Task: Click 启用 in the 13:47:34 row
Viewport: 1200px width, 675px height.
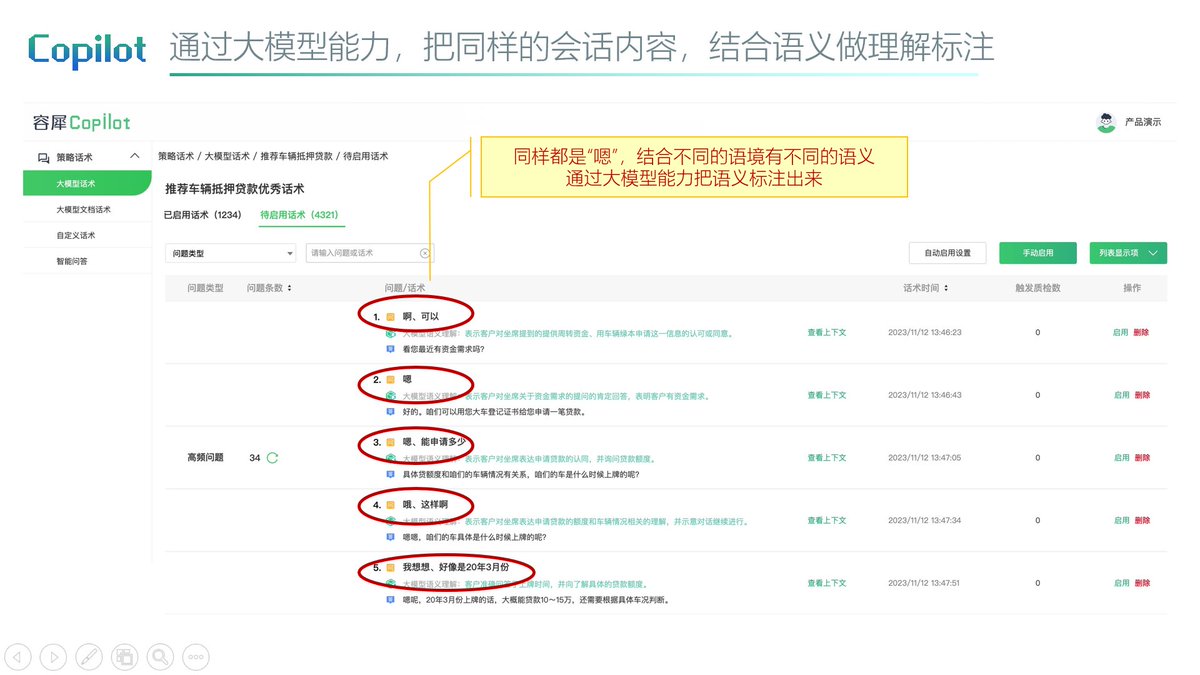Action: coord(1121,521)
